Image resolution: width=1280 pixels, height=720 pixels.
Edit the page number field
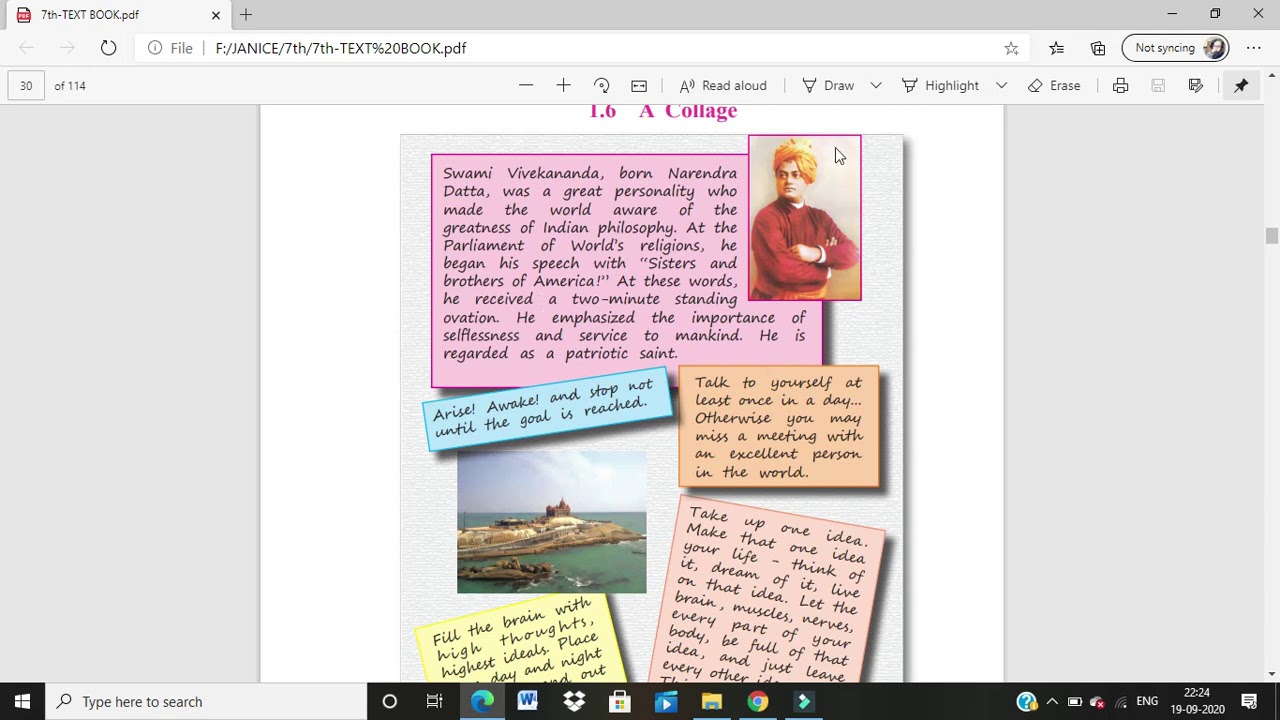point(26,86)
